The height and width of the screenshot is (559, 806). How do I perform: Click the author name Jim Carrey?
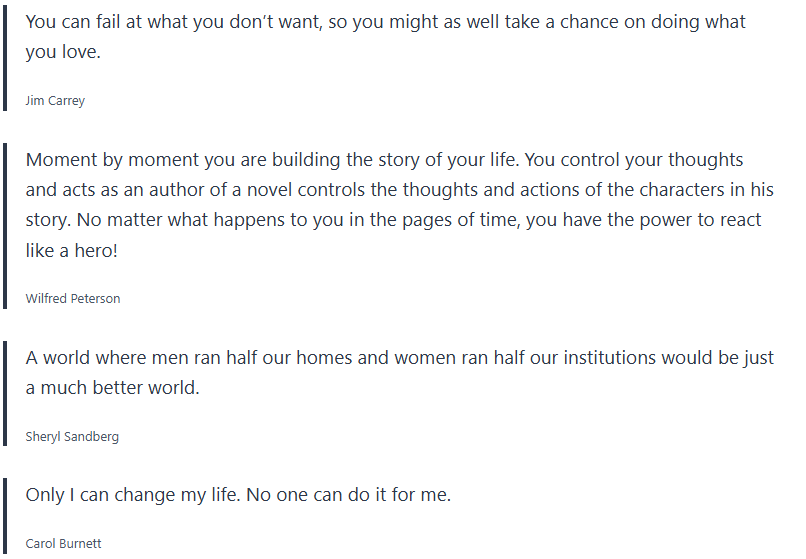tap(55, 101)
